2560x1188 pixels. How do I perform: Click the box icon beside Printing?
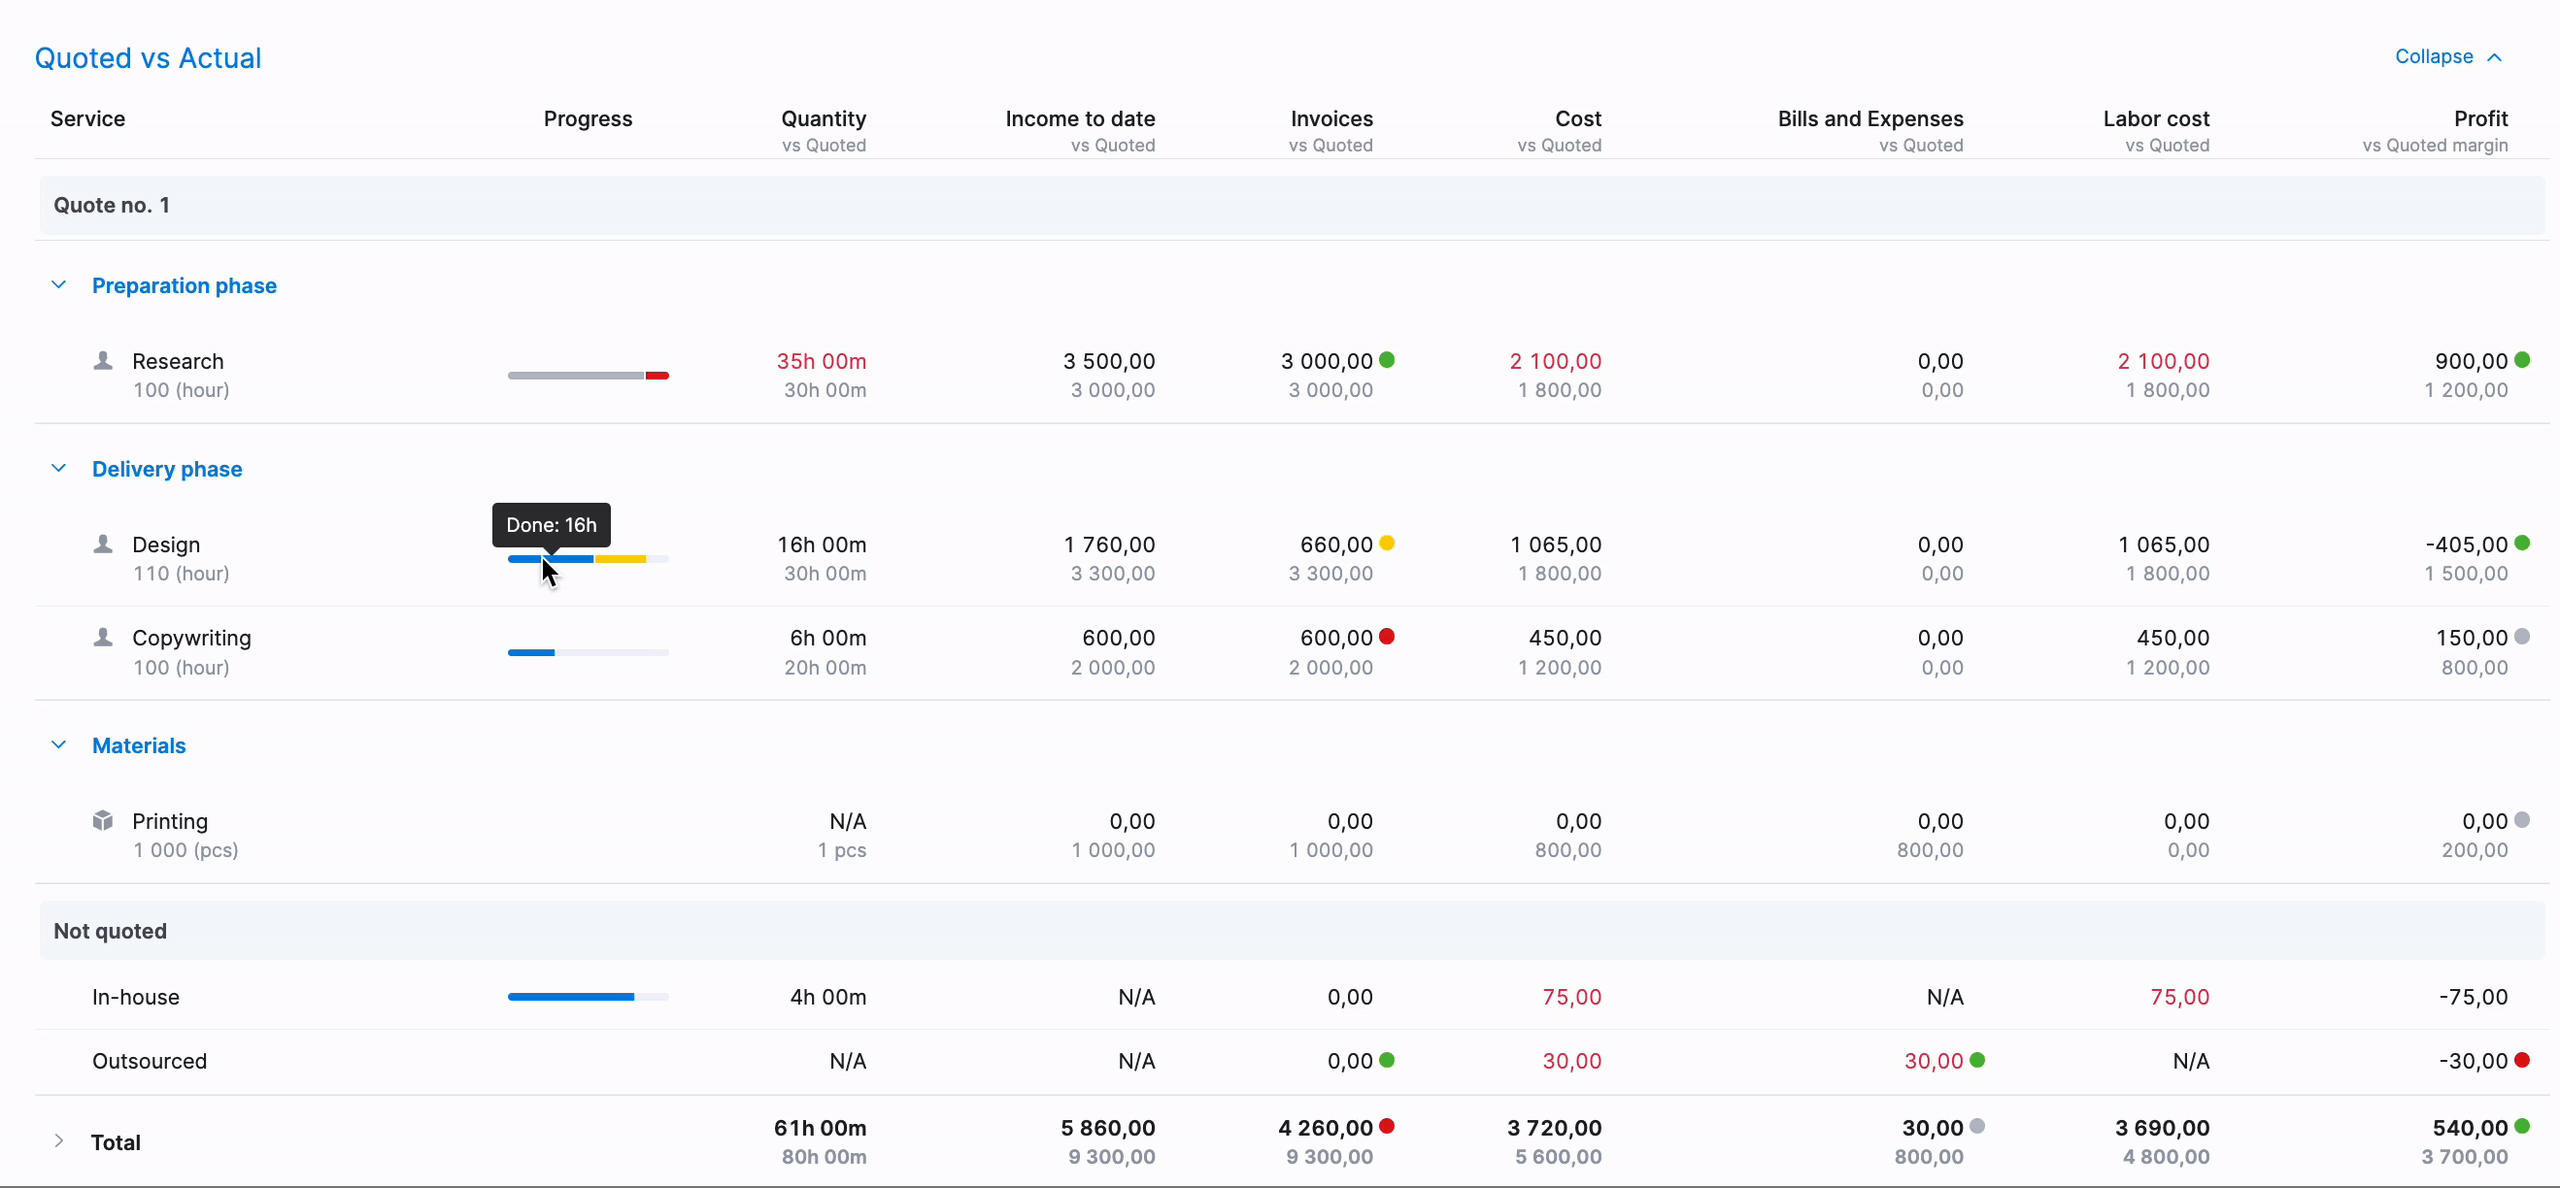coord(103,820)
